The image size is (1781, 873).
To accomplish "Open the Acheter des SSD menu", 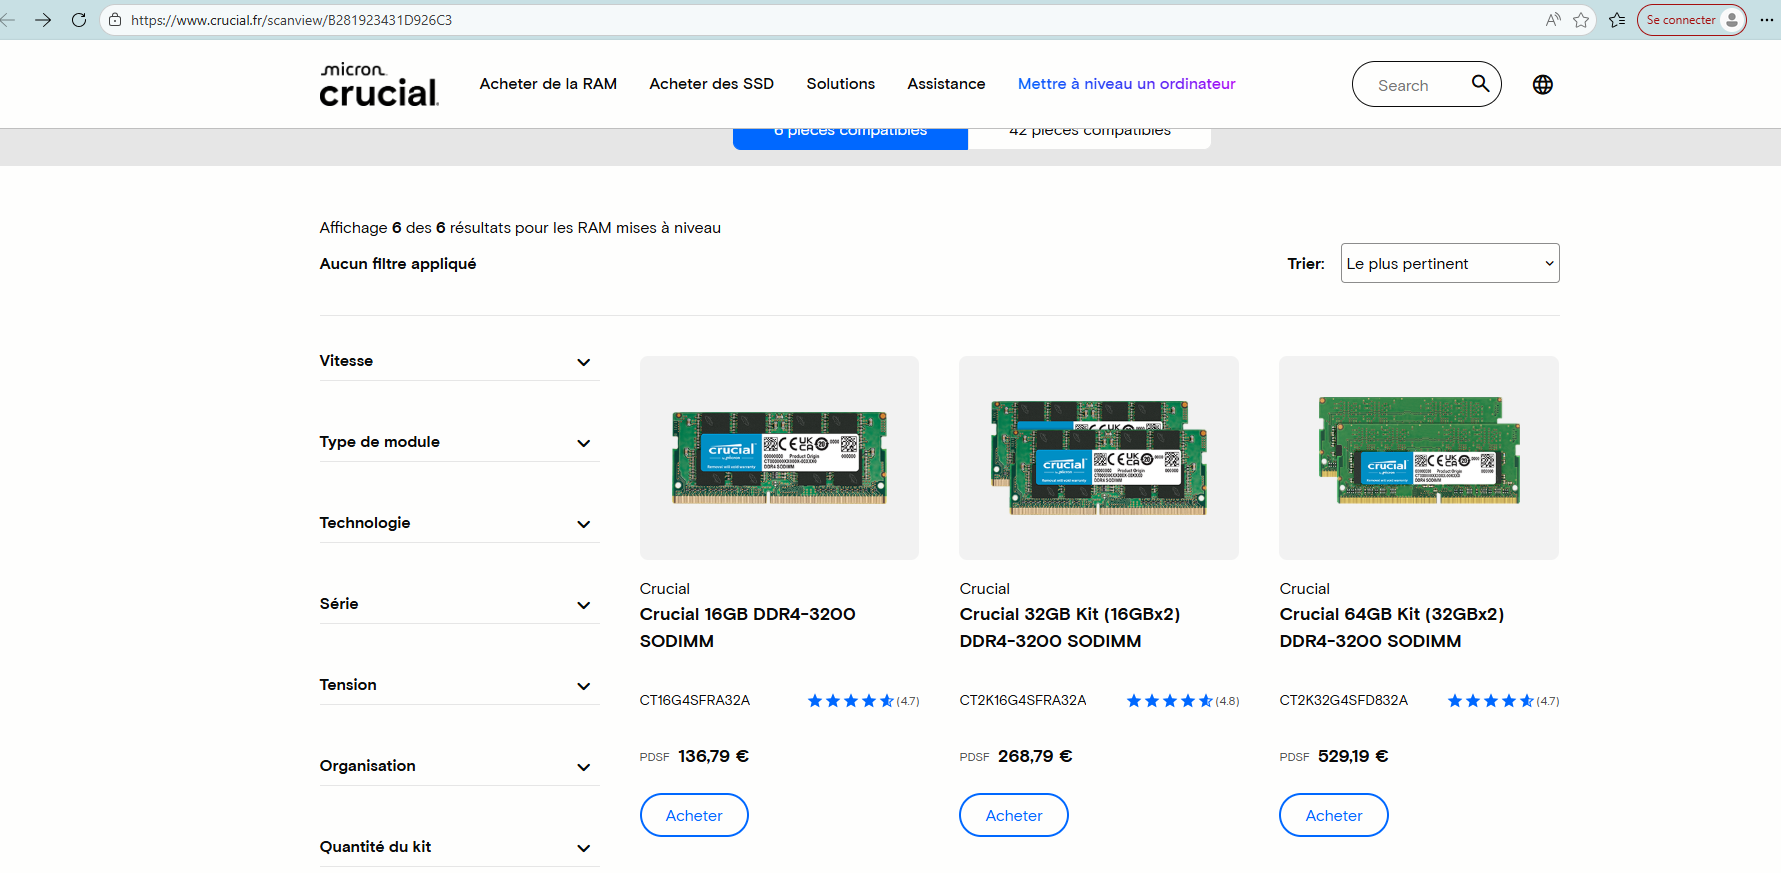I will [x=711, y=84].
